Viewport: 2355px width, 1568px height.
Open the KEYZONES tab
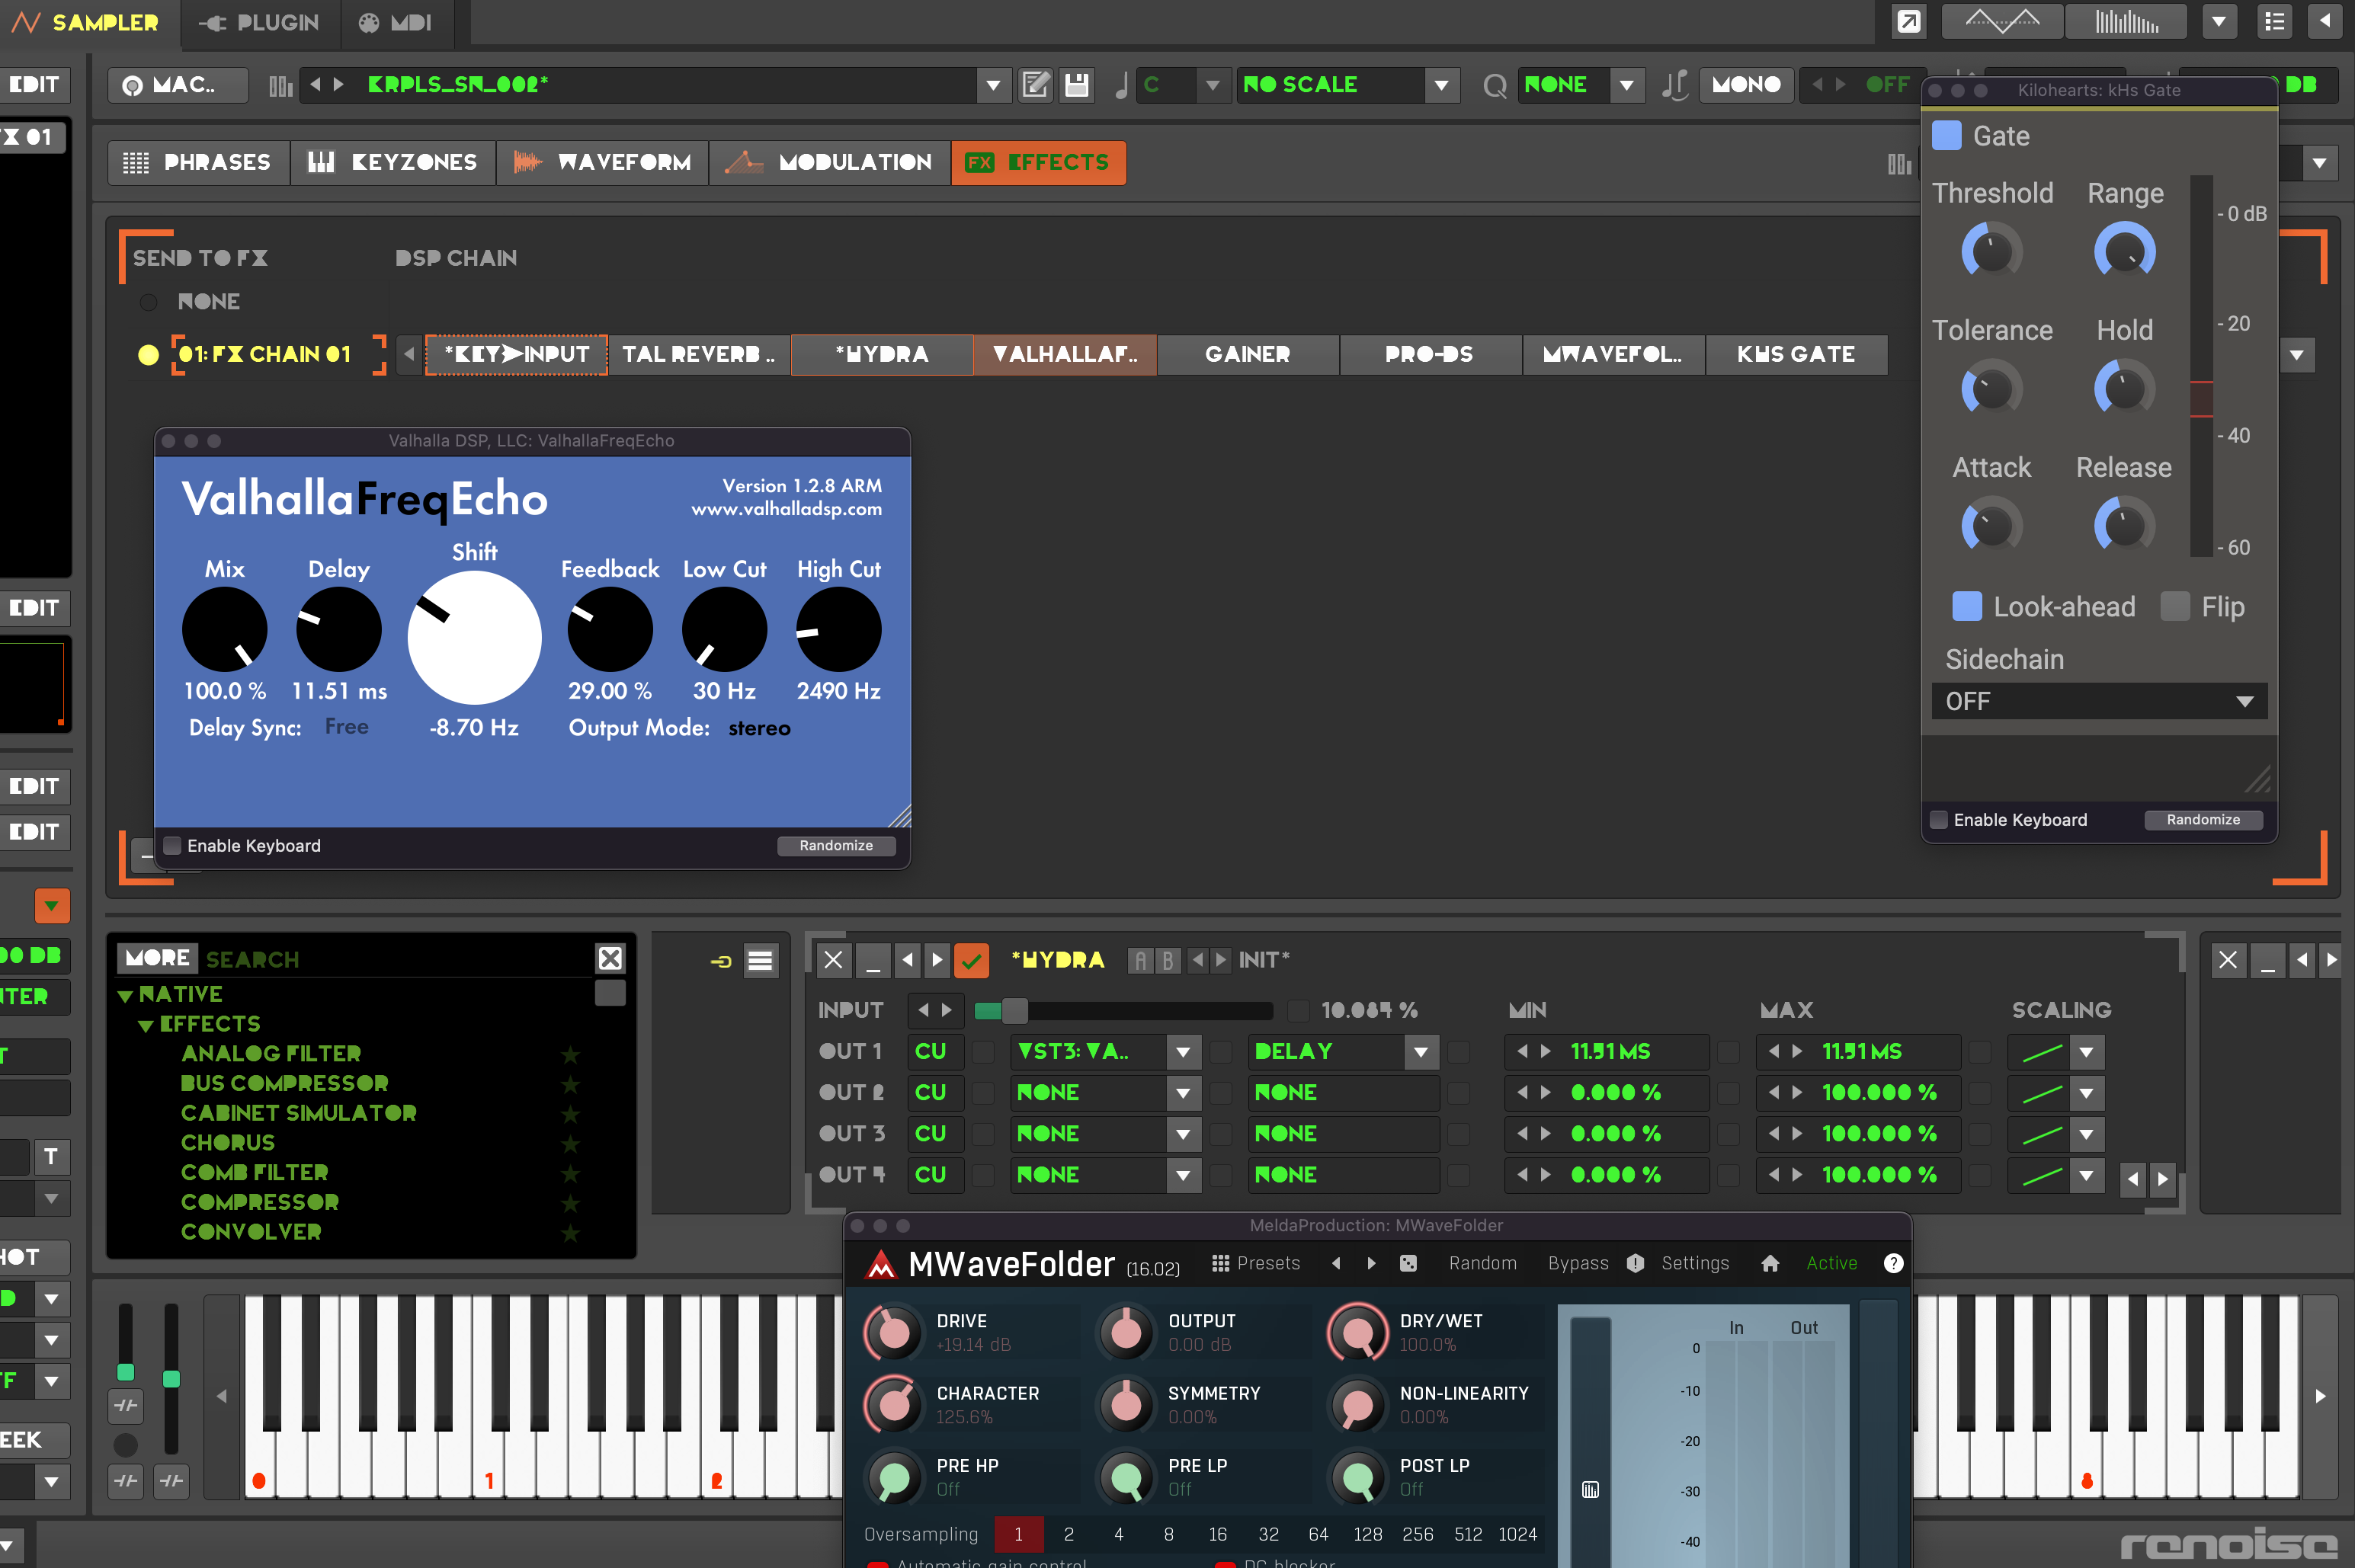[x=393, y=162]
